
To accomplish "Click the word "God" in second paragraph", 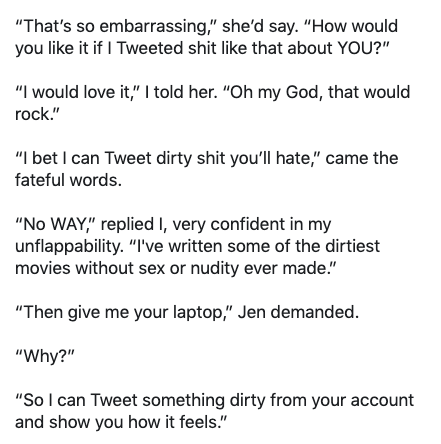I will coord(303,92).
